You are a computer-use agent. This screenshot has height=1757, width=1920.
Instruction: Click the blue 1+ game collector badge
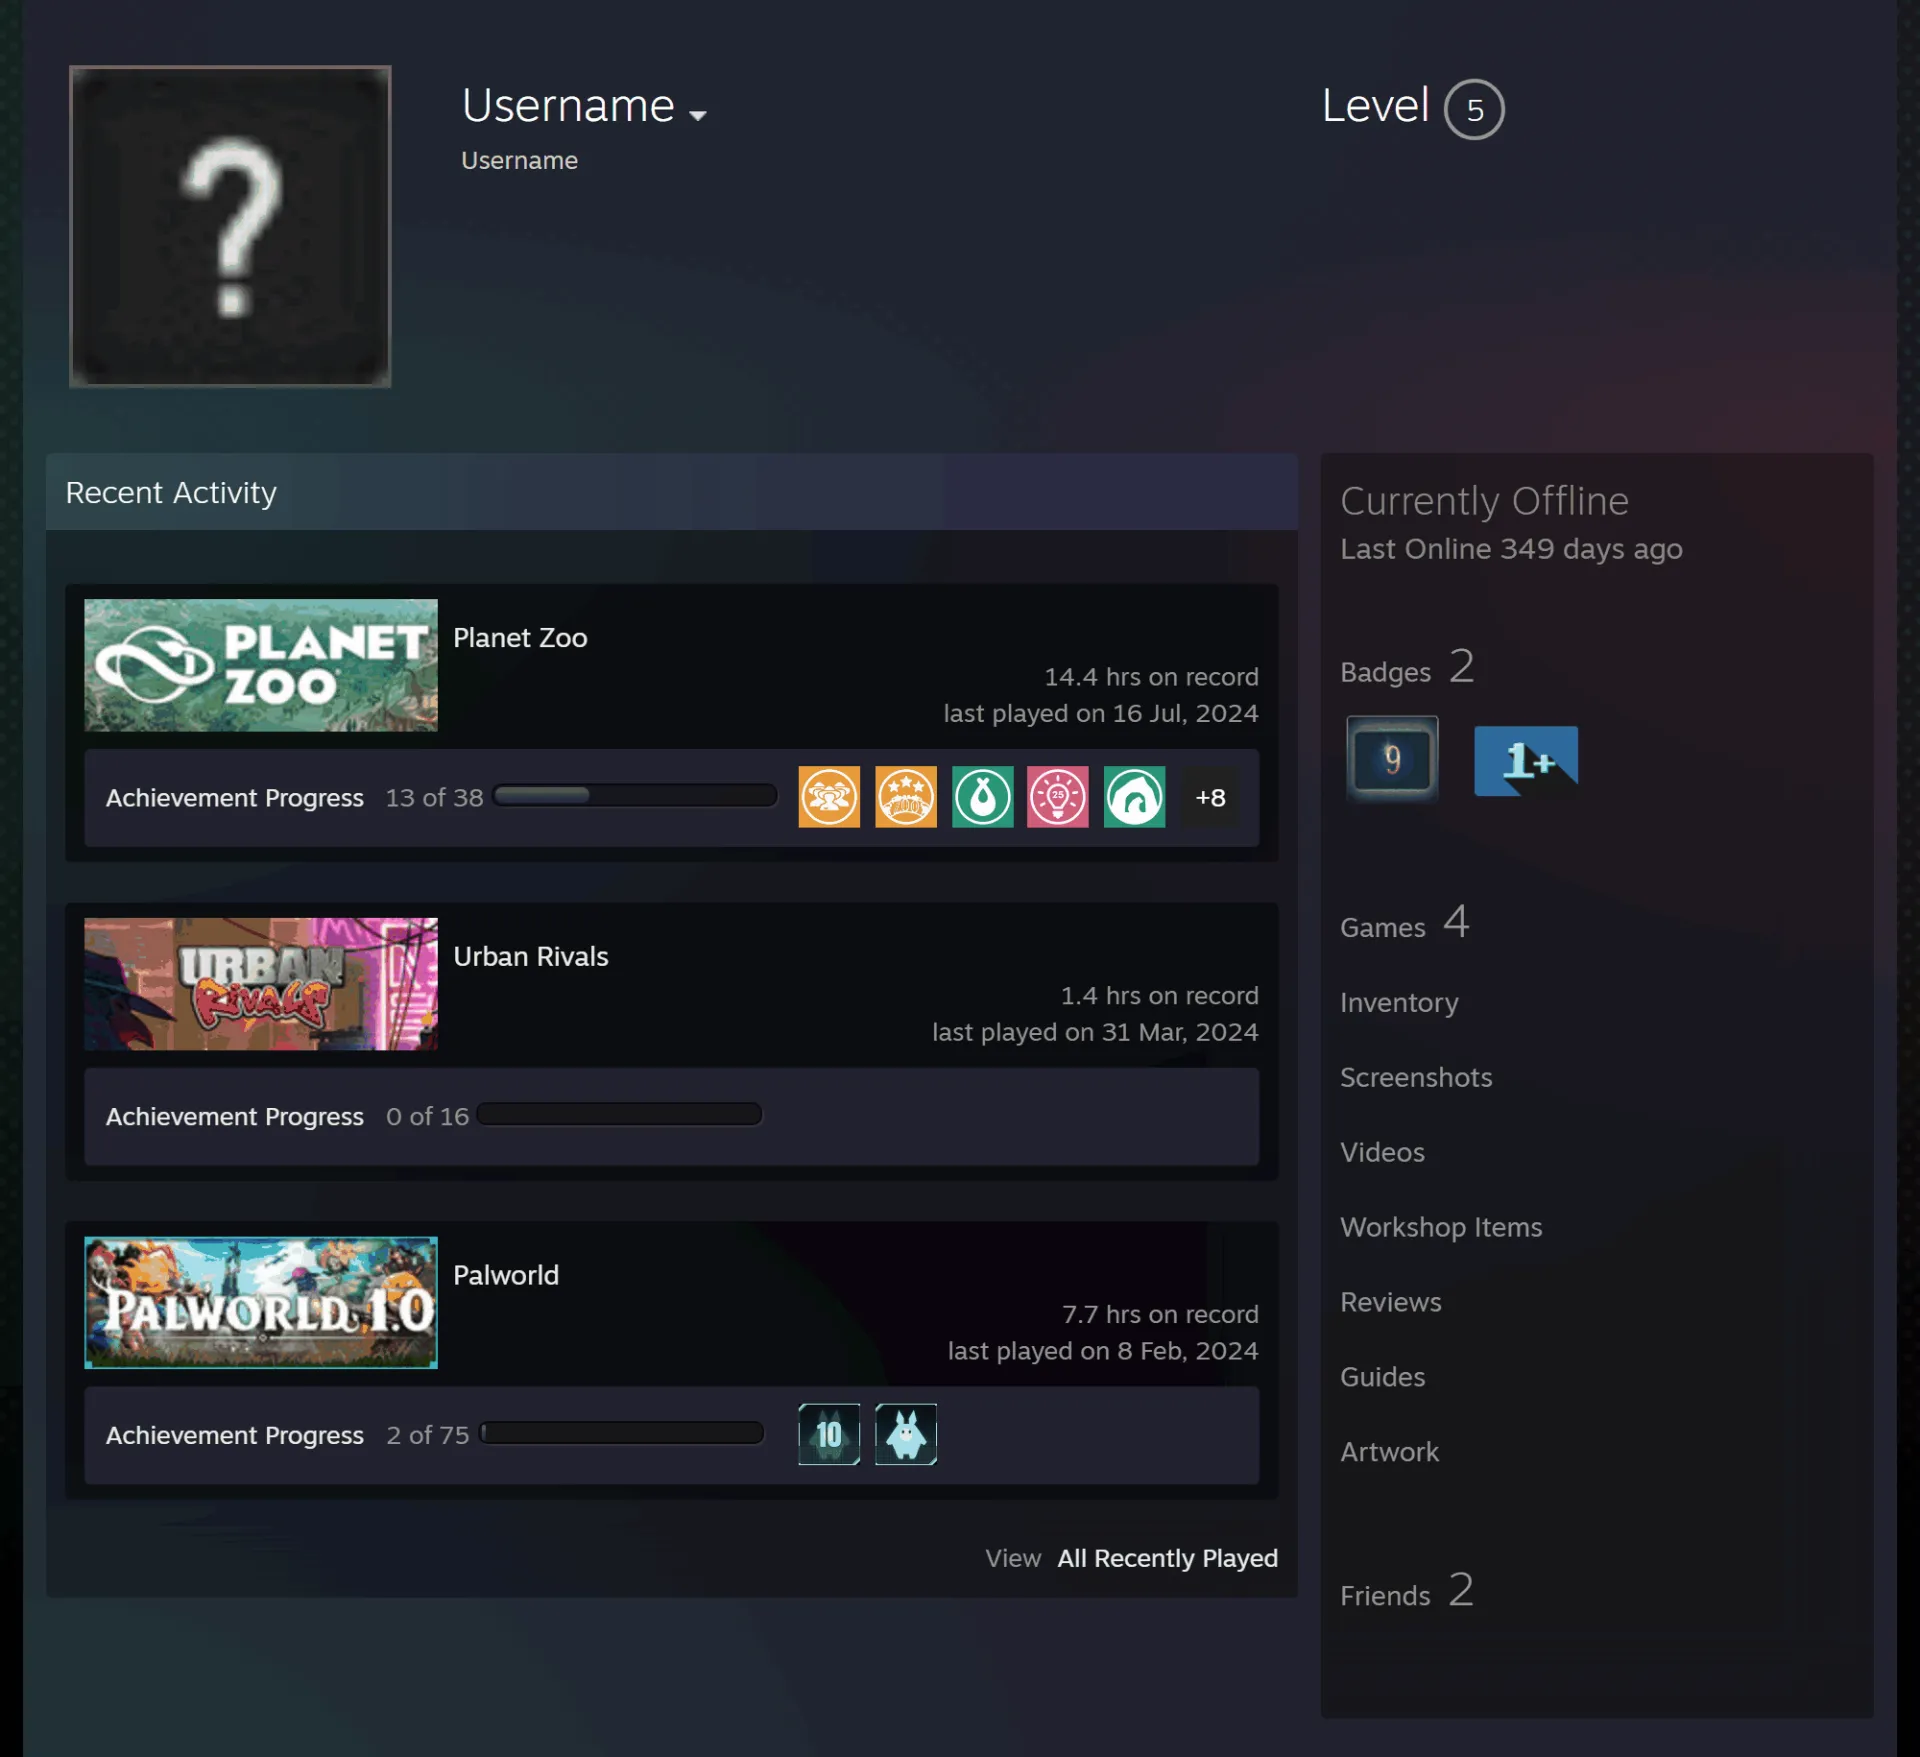point(1526,761)
